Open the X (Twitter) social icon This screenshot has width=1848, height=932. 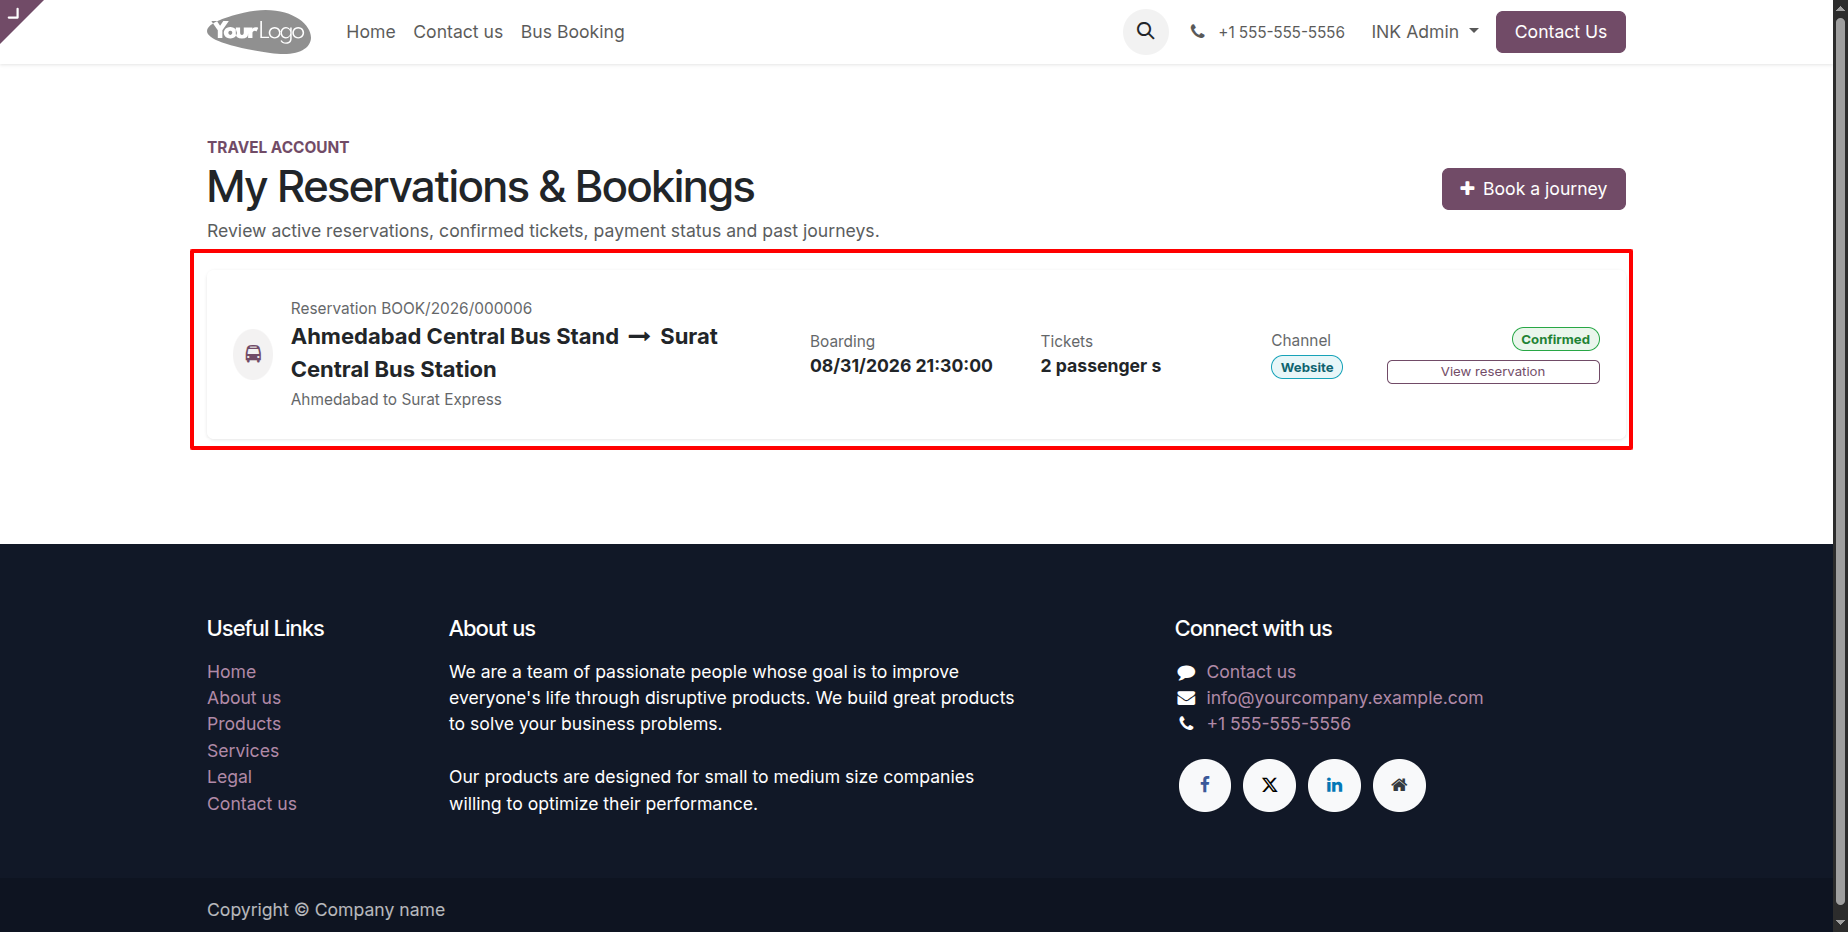coord(1270,785)
